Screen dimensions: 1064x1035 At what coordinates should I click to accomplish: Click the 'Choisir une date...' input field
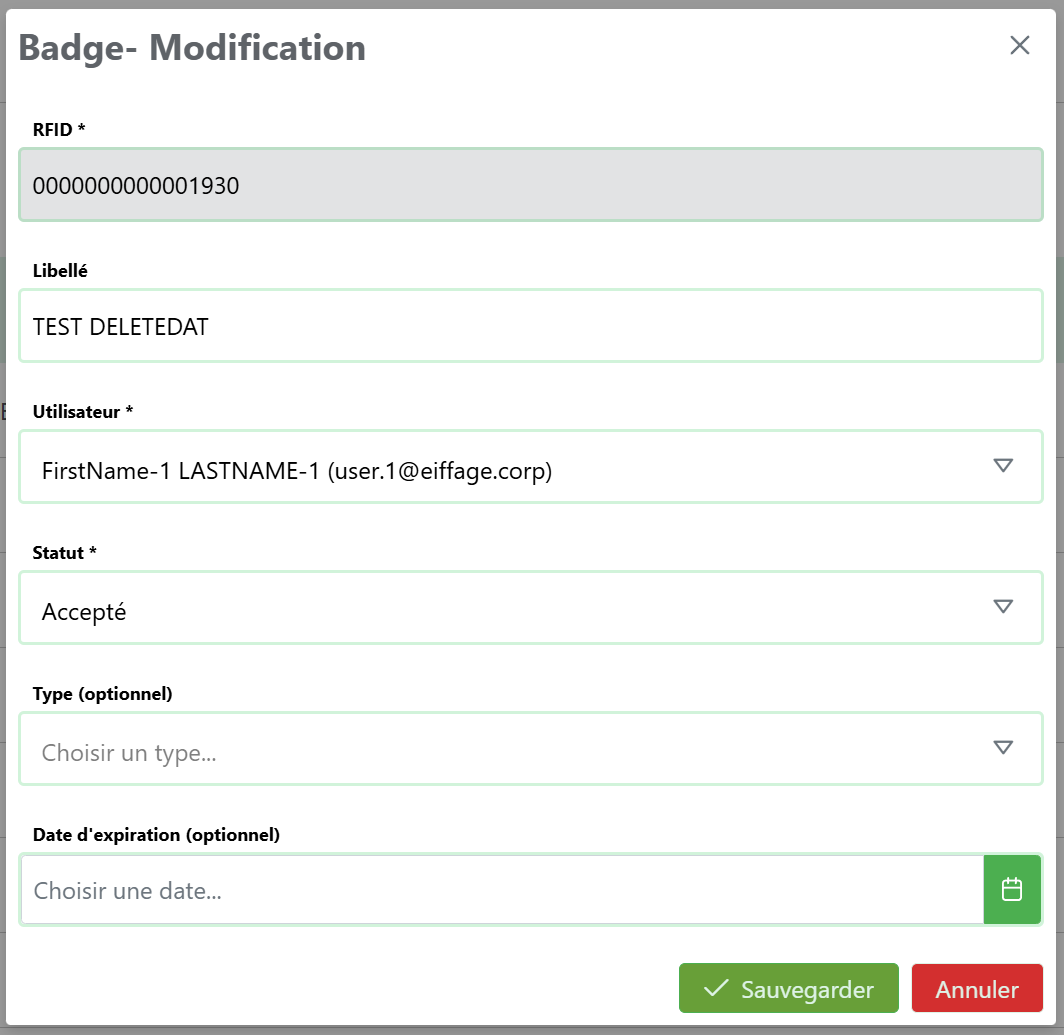[502, 889]
